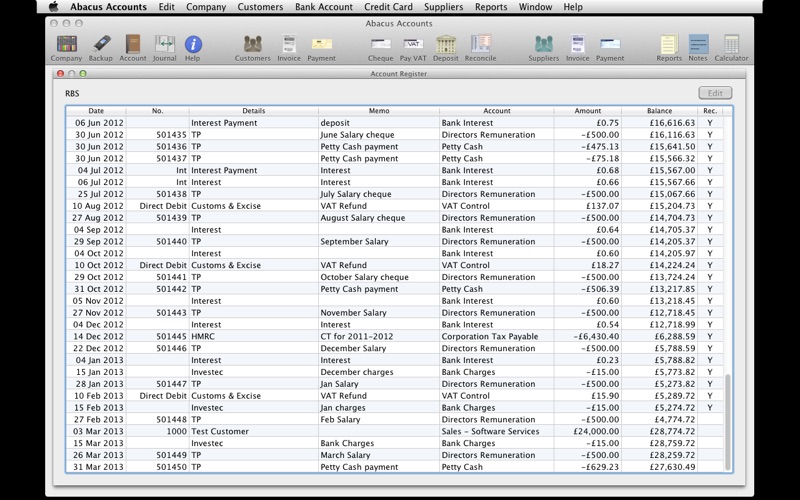The image size is (800, 500).
Task: Click the register vertical scrollbar thumb
Action: tap(728, 422)
